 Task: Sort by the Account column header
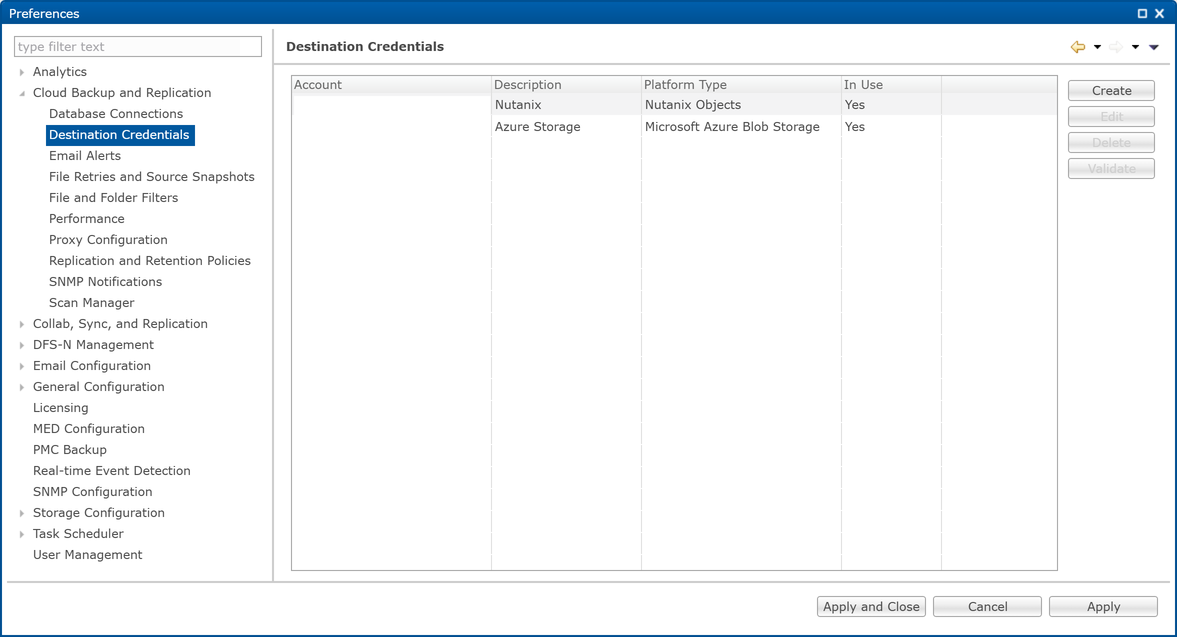tap(391, 85)
